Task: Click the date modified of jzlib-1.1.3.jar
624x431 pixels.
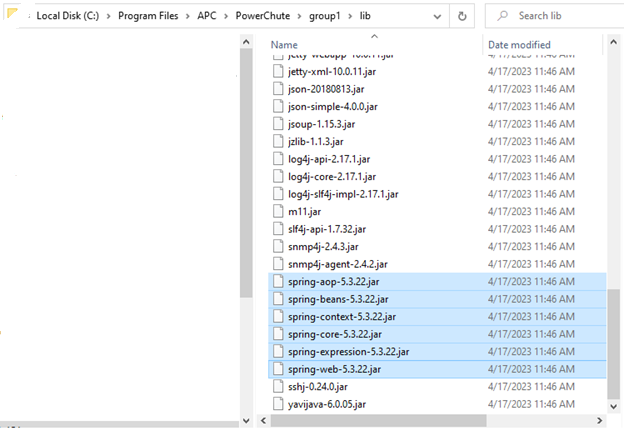Action: 531,142
